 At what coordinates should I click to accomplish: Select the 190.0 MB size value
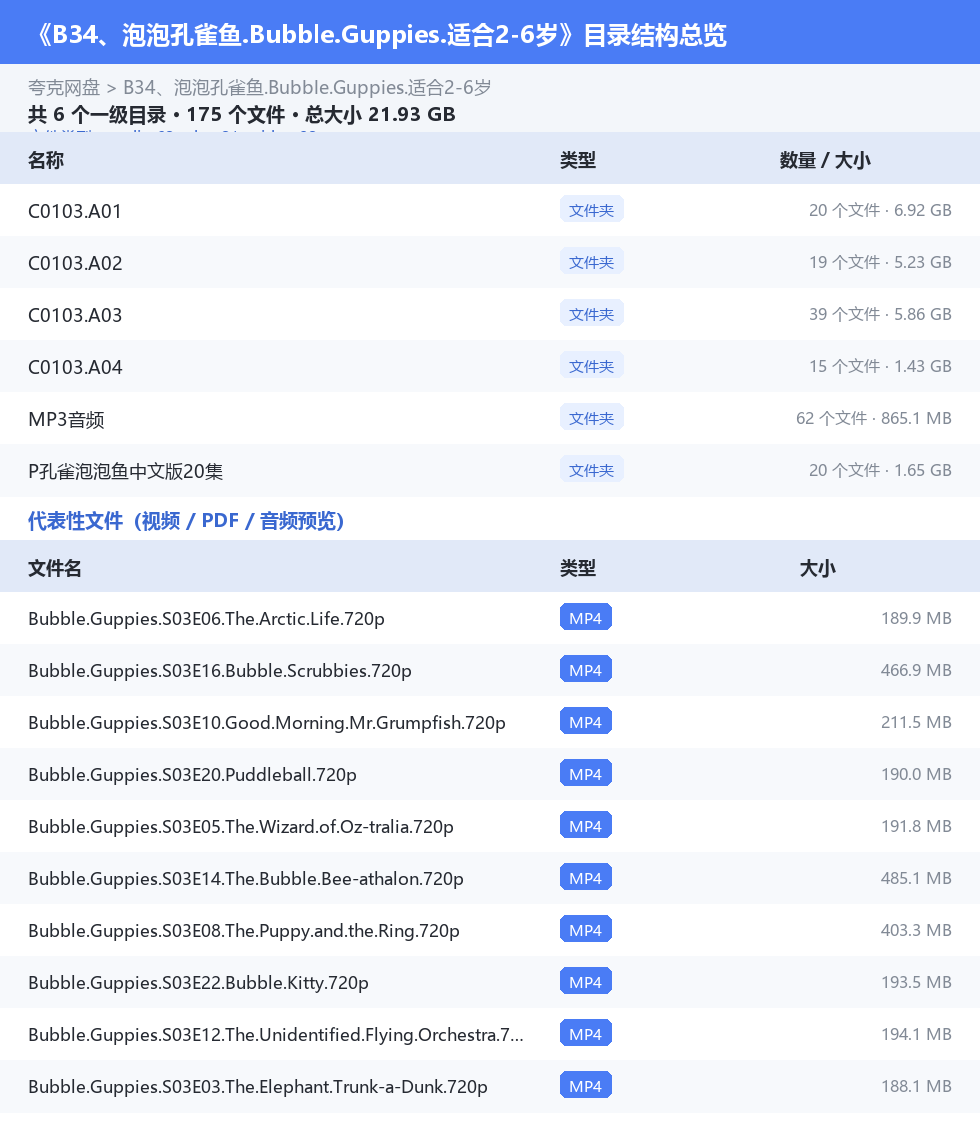coord(916,774)
